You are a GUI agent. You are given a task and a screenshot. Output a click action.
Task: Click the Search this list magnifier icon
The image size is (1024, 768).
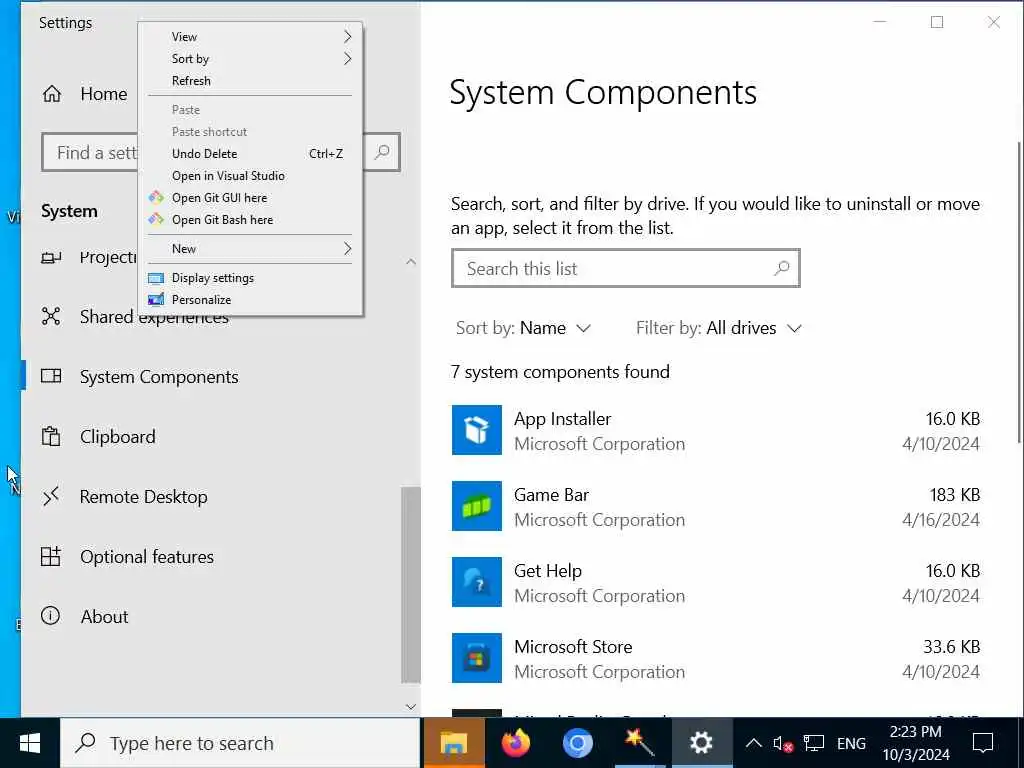[x=782, y=268]
